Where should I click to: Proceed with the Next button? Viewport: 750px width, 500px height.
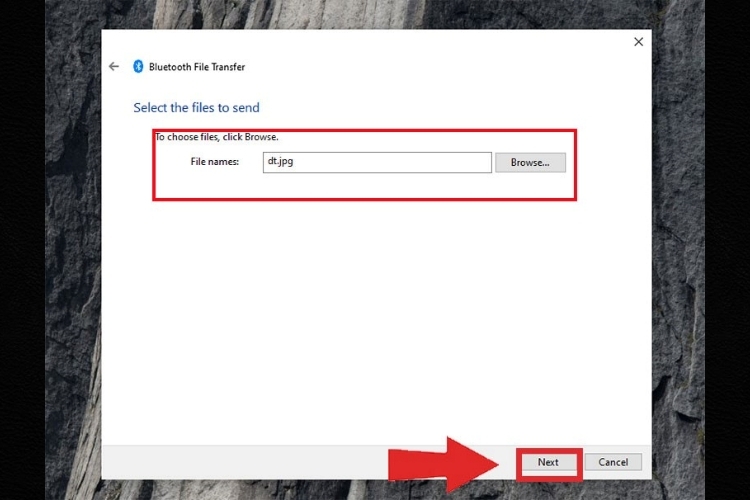pos(548,462)
